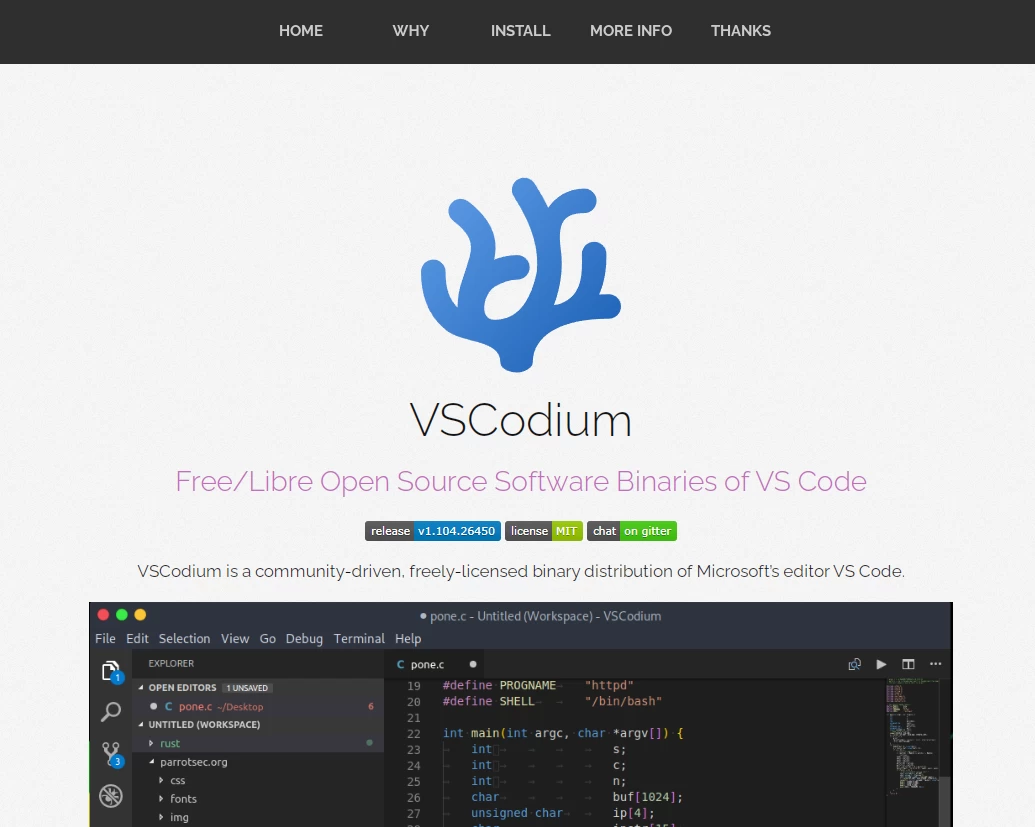Click the Debug bug icon in activity bar
This screenshot has height=827, width=1035.
click(111, 796)
